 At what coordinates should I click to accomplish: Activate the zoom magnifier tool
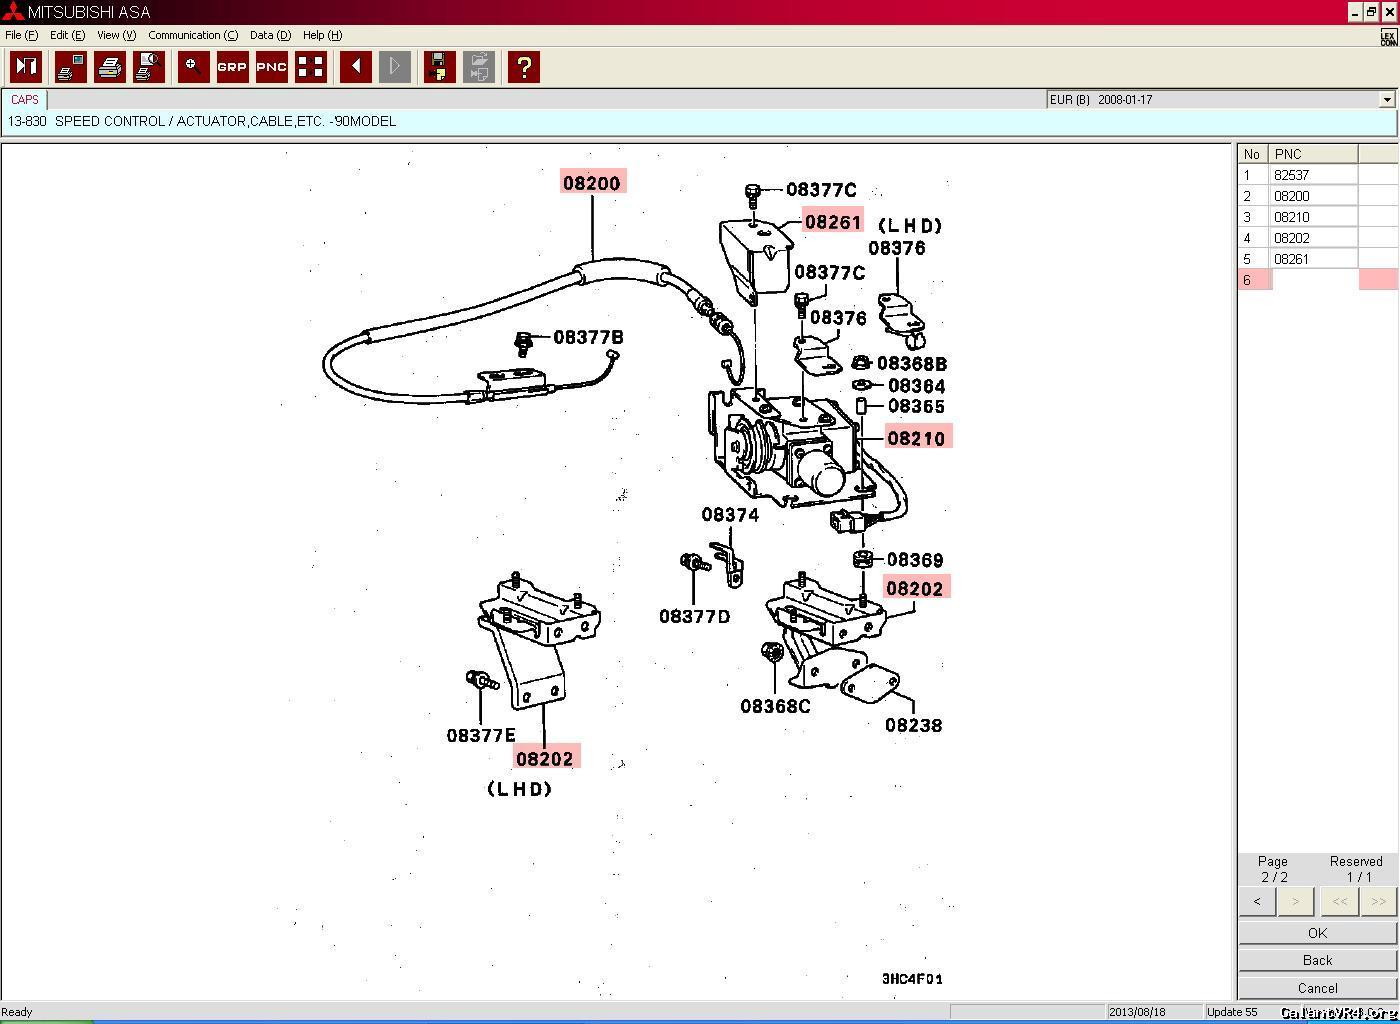(193, 67)
